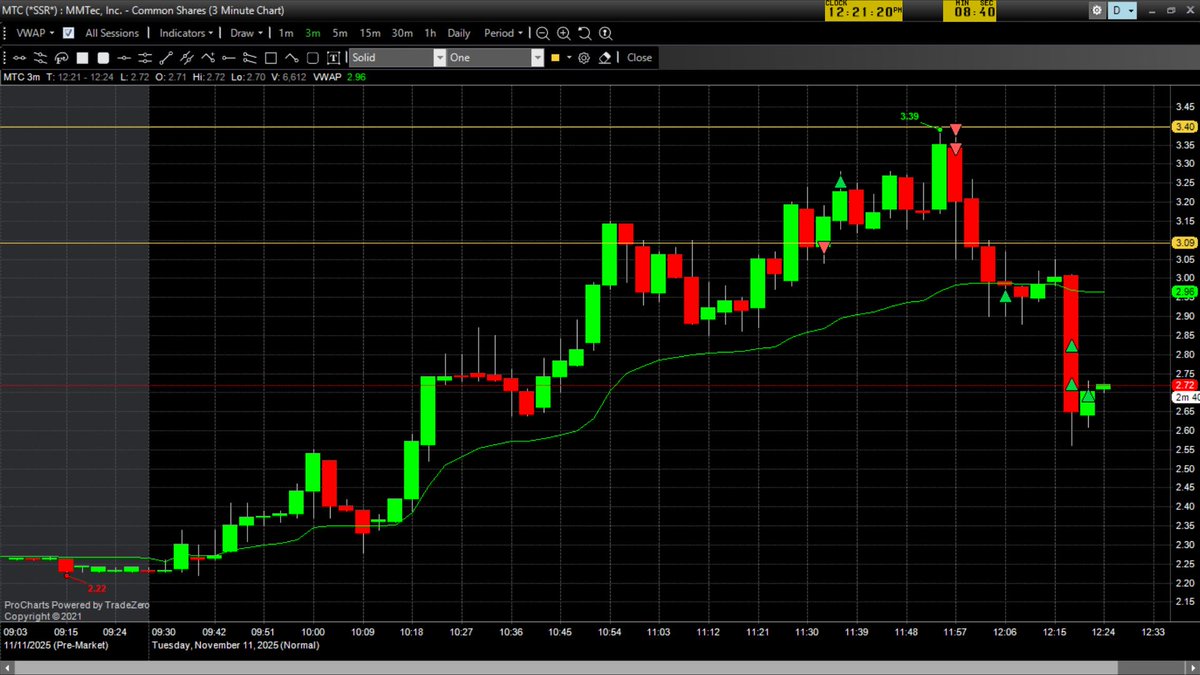Screen dimensions: 1200x675
Task: Click the zoom-out magnifier icon
Action: tap(541, 33)
